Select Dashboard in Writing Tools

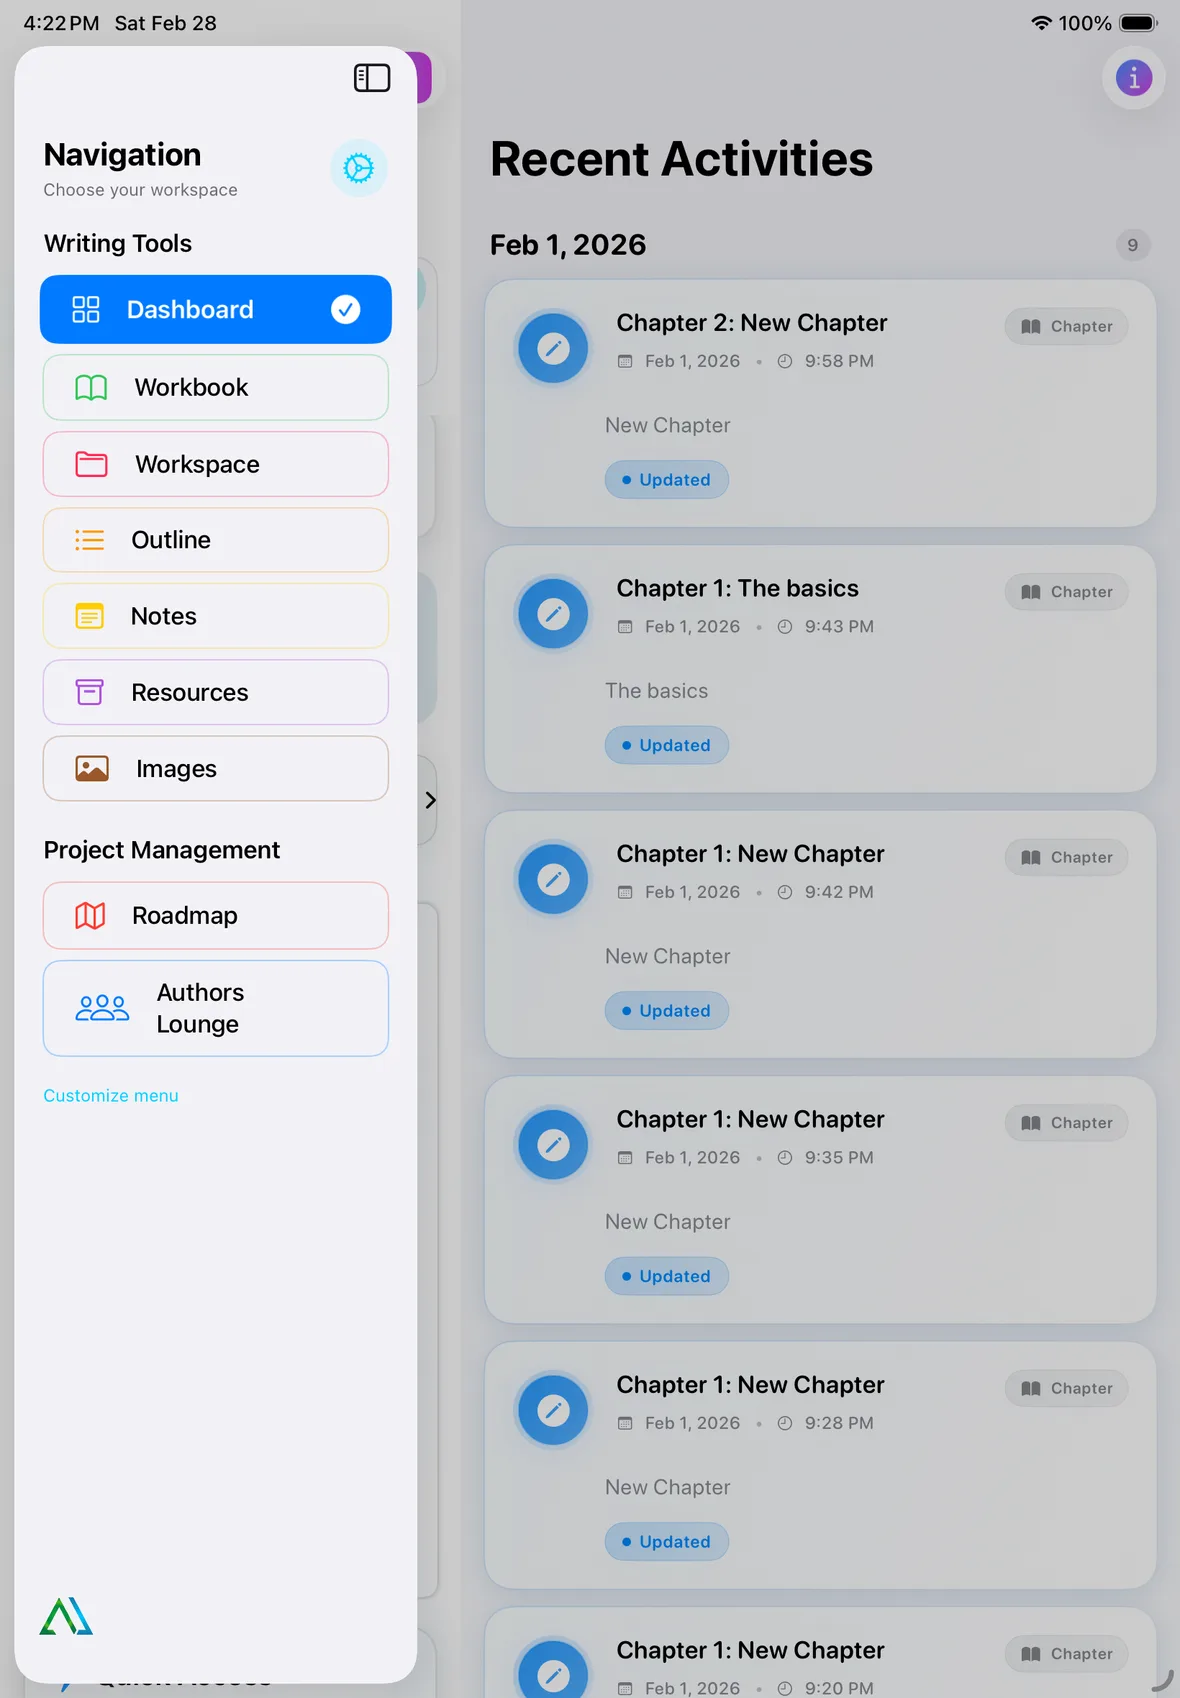pyautogui.click(x=216, y=309)
